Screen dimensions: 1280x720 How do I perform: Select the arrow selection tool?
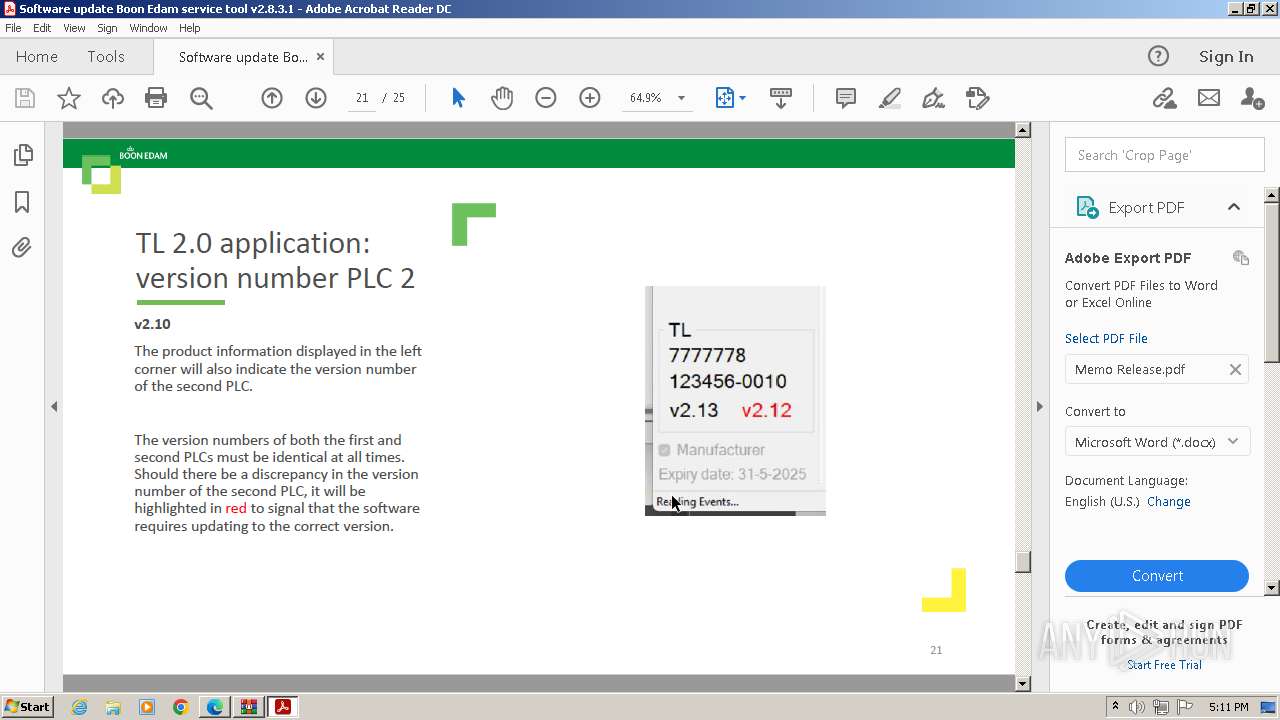coord(458,98)
